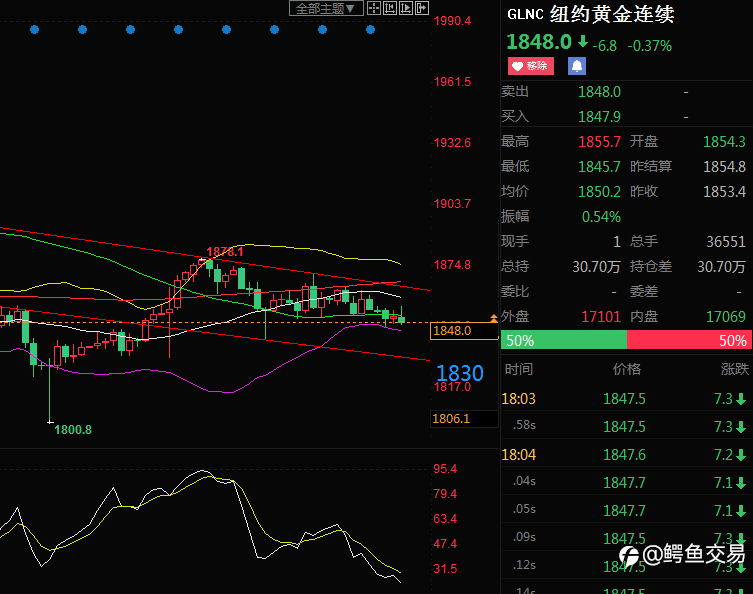Click the down arrow in .05s row

(741, 510)
